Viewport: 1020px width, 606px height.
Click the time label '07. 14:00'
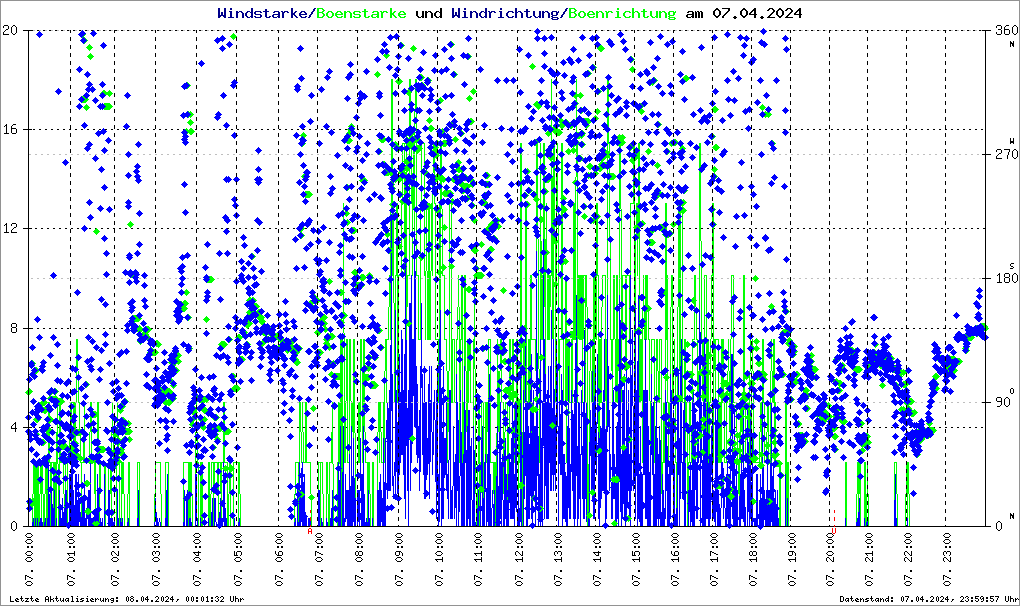coord(597,560)
